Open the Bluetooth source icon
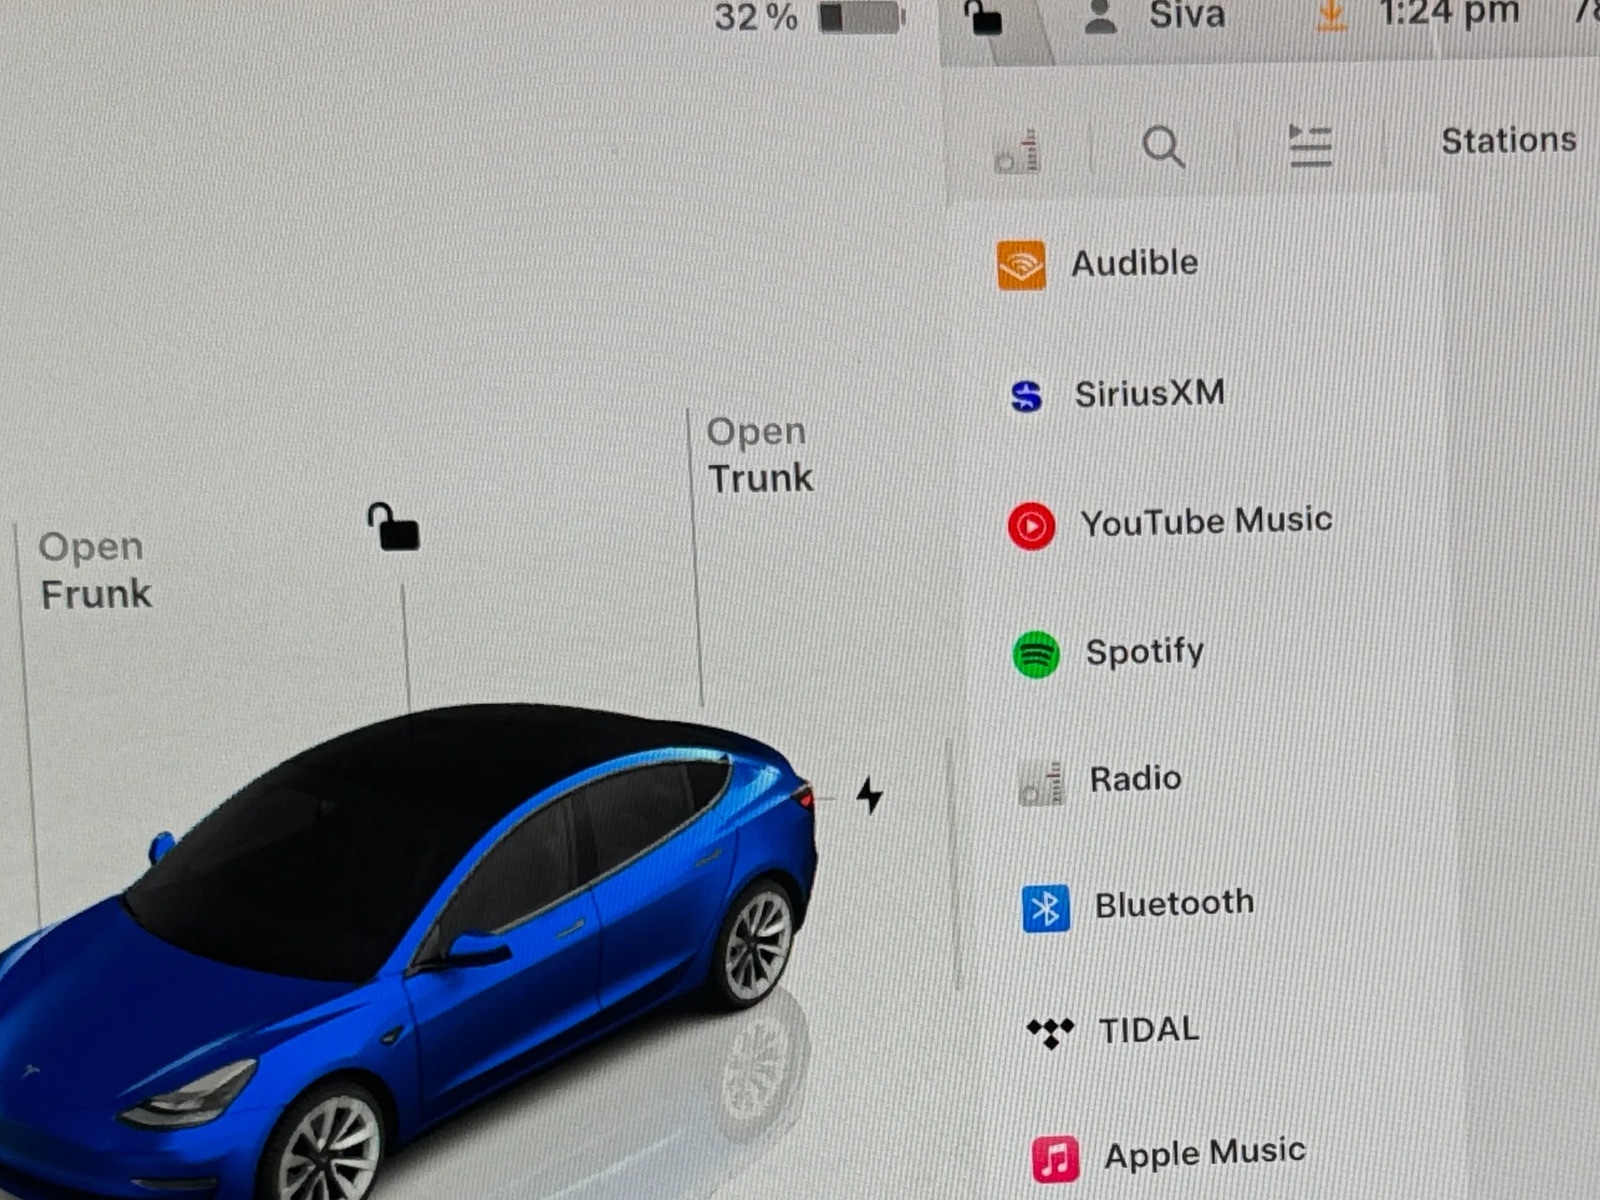The width and height of the screenshot is (1600, 1200). [x=1046, y=908]
